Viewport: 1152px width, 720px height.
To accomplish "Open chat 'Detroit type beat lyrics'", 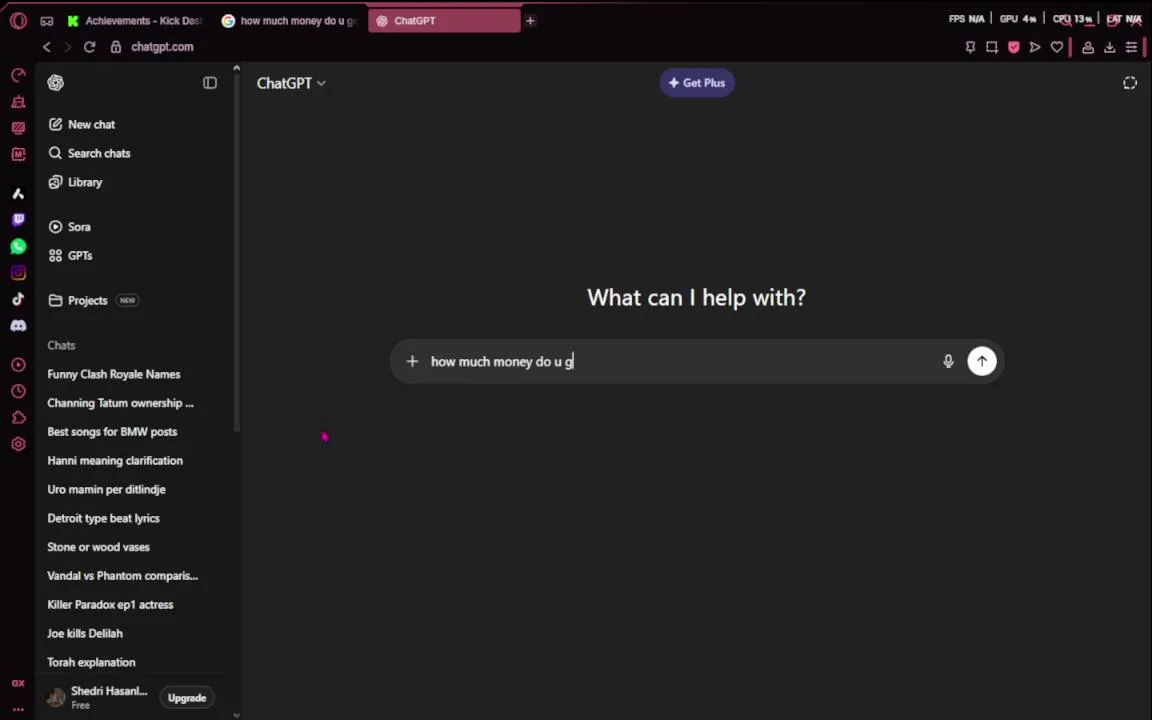I will [104, 518].
